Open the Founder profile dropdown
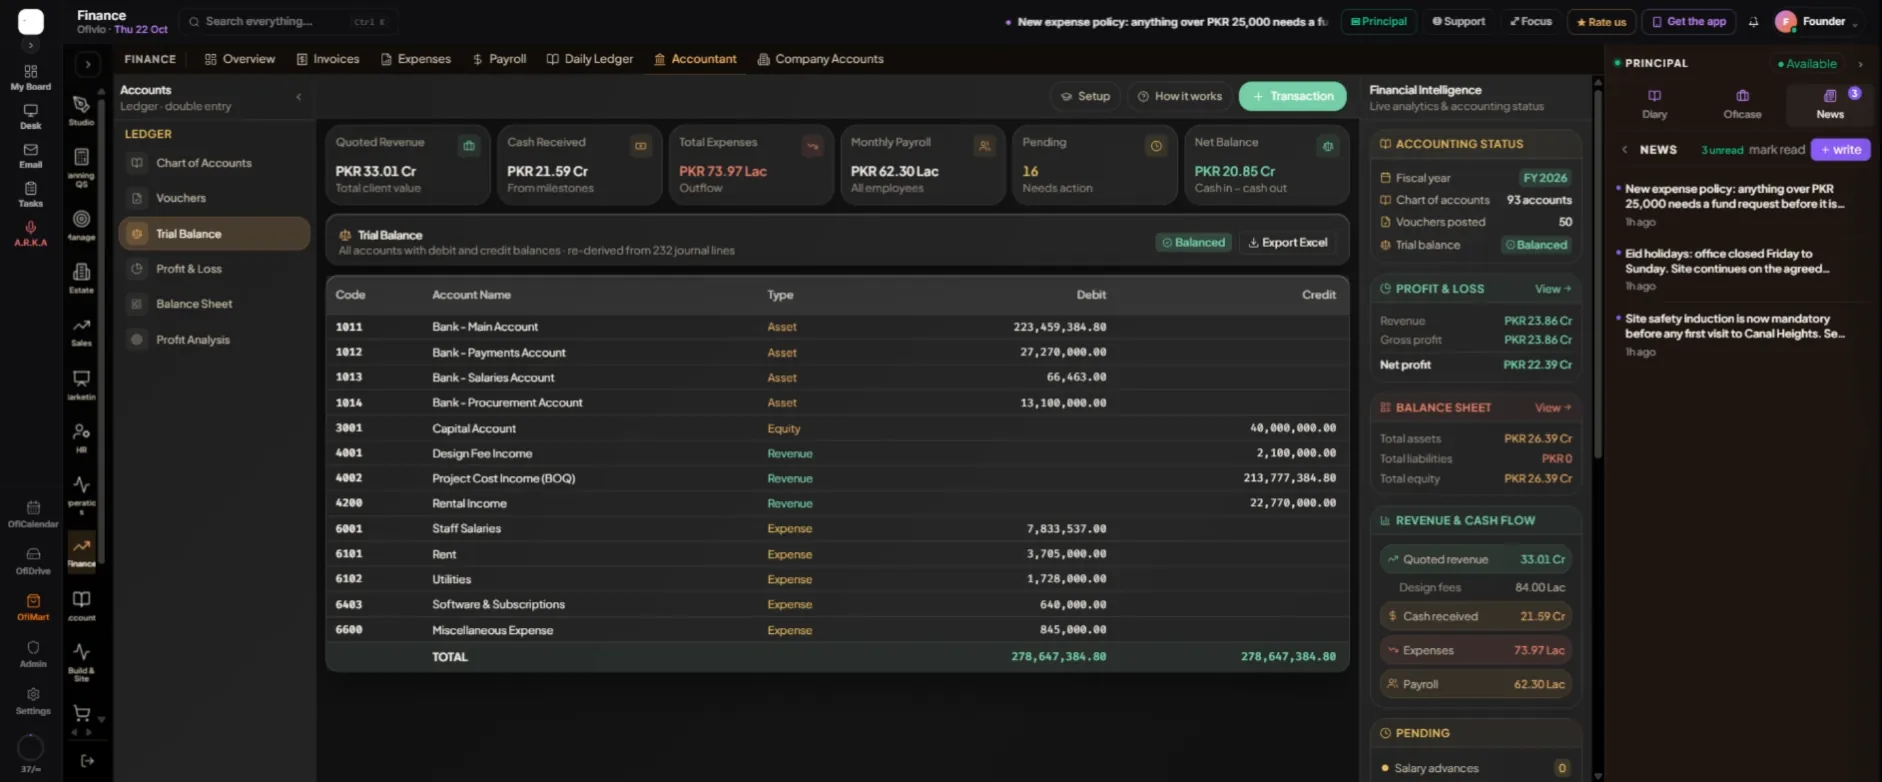This screenshot has height=782, width=1882. [x=1817, y=22]
